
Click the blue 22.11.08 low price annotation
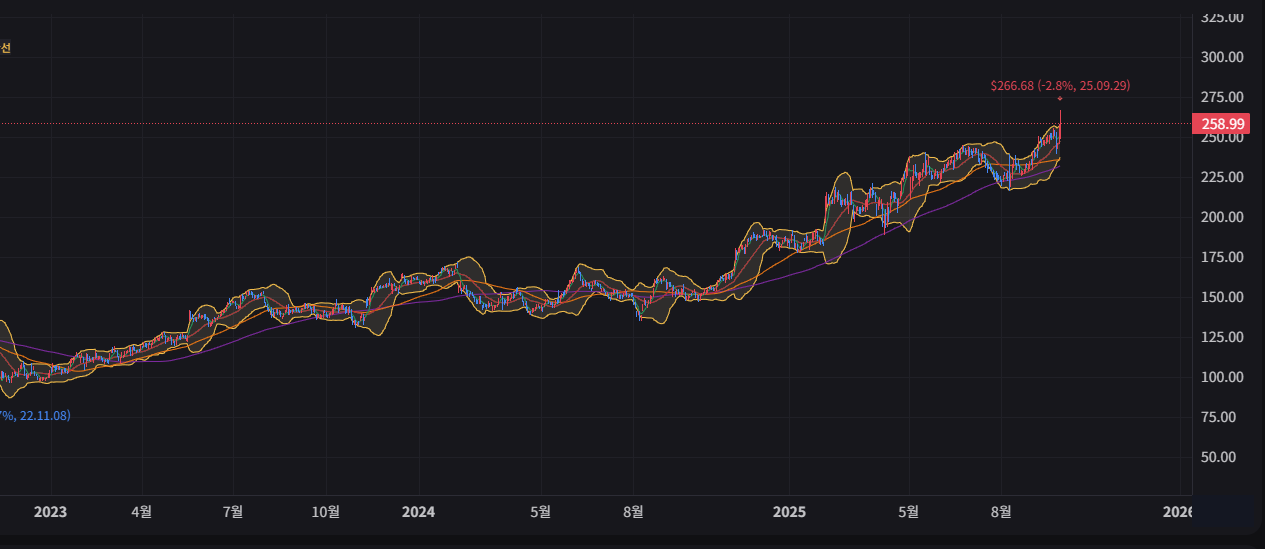pos(35,415)
